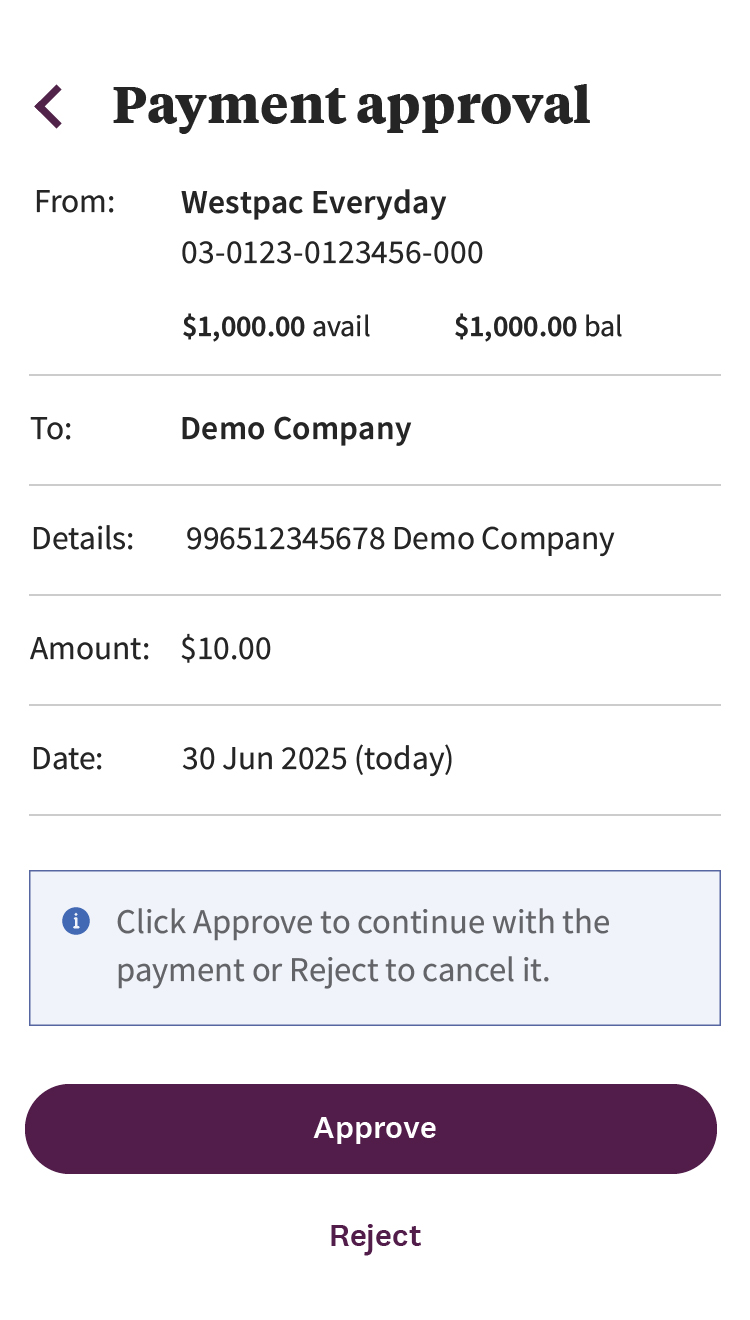Click the To: label
The width and height of the screenshot is (750, 1320).
point(52,429)
